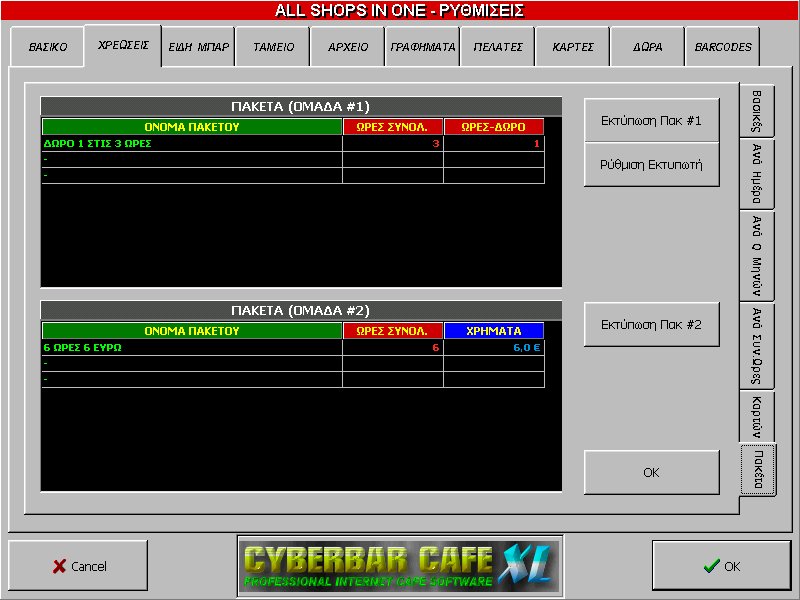Switch to the vertical Καρτών side tab
The image size is (800, 600).
coord(757,416)
